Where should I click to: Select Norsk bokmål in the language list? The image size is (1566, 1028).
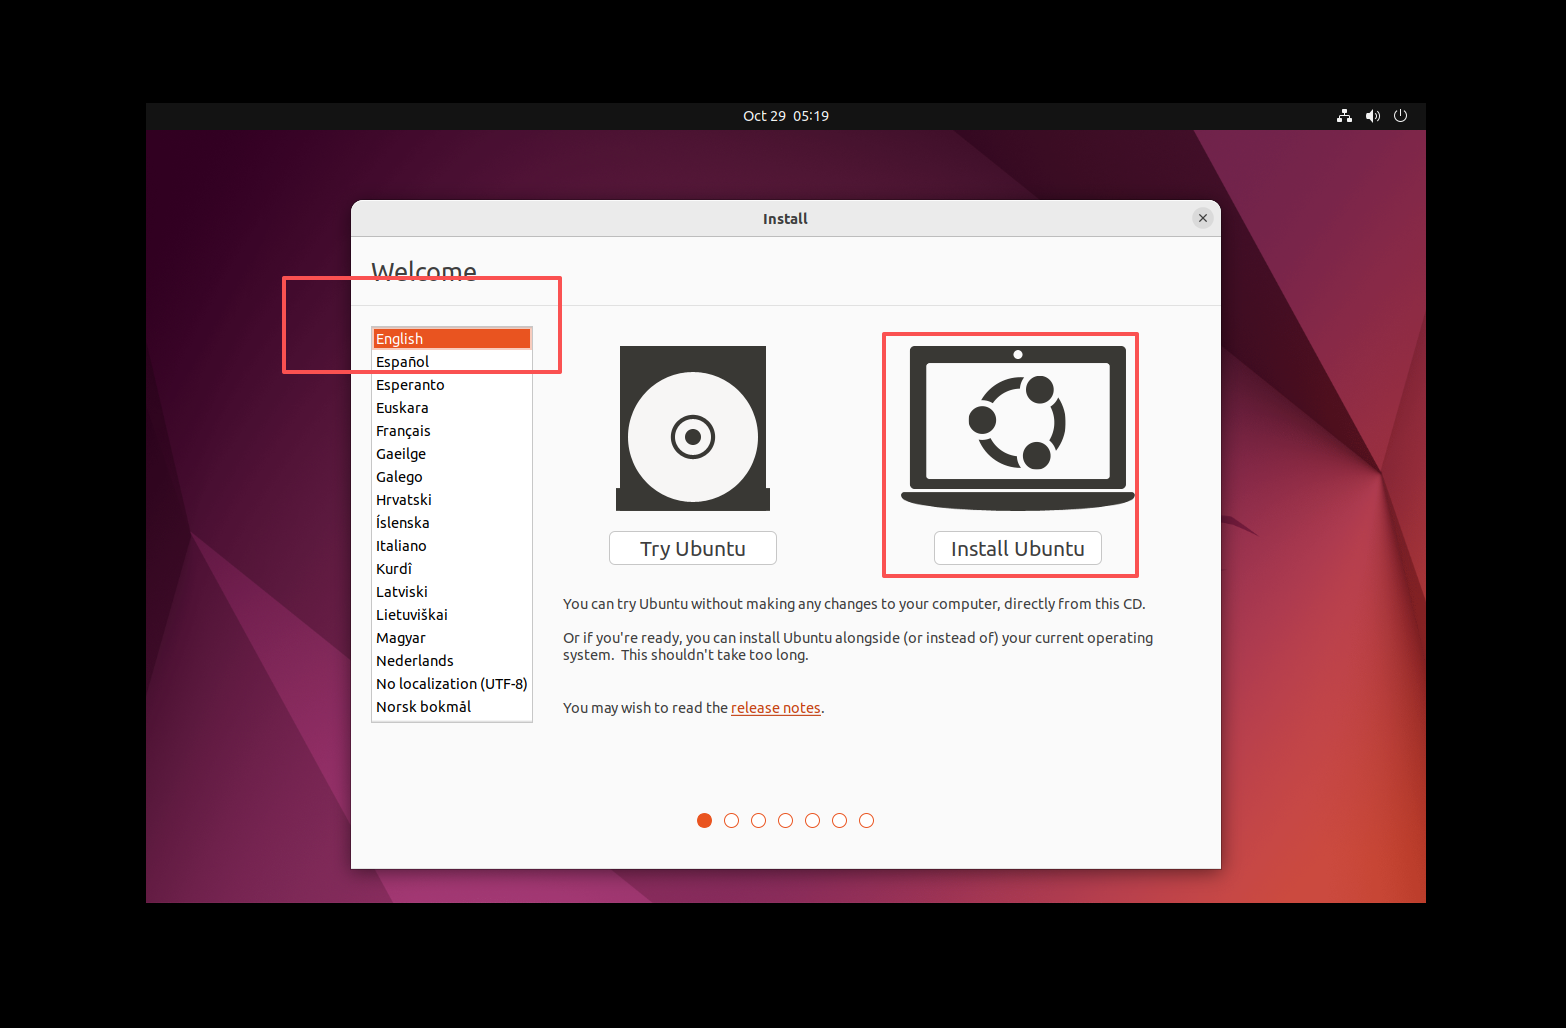tap(452, 707)
